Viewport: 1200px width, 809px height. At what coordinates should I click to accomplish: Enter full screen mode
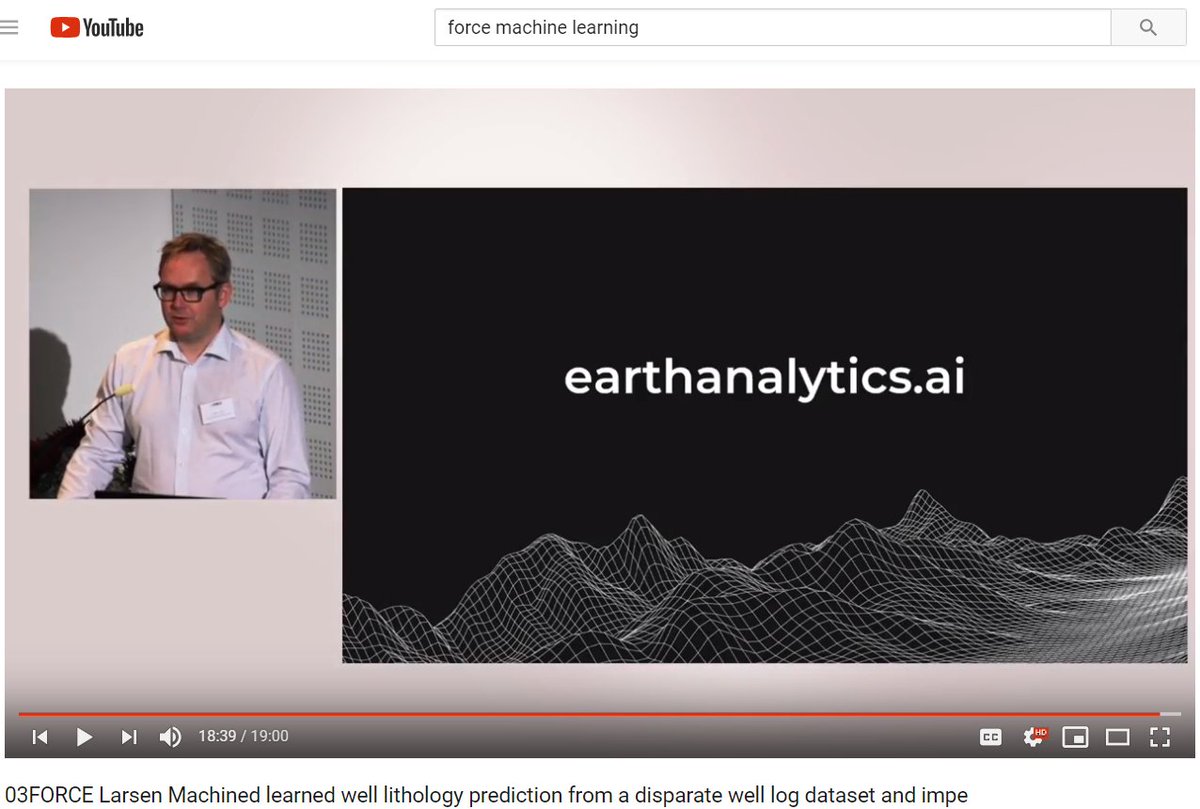[x=1159, y=737]
